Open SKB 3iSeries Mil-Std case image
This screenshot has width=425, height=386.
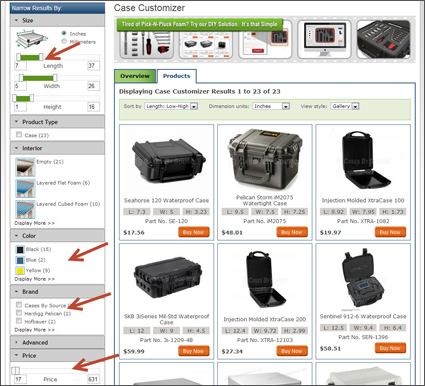(x=168, y=277)
